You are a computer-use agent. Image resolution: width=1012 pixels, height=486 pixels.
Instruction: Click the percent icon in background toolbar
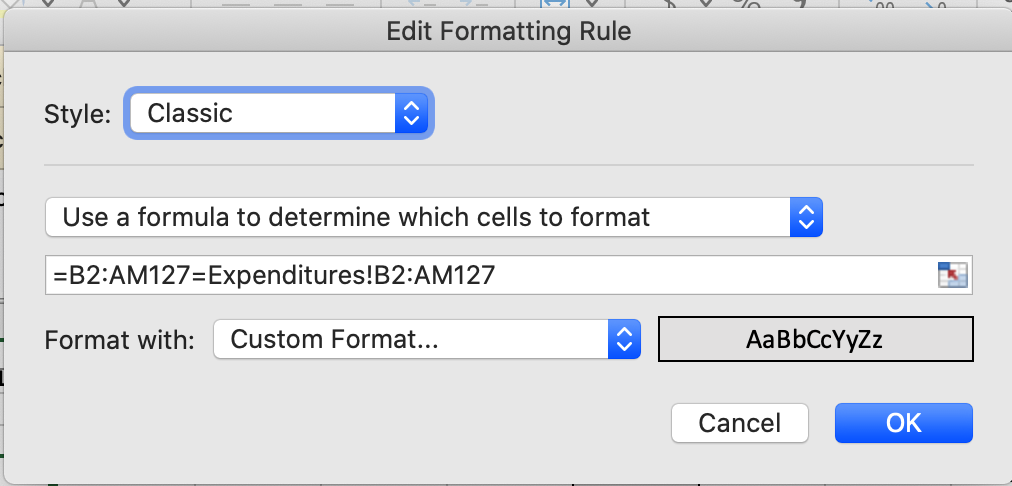tap(744, 6)
